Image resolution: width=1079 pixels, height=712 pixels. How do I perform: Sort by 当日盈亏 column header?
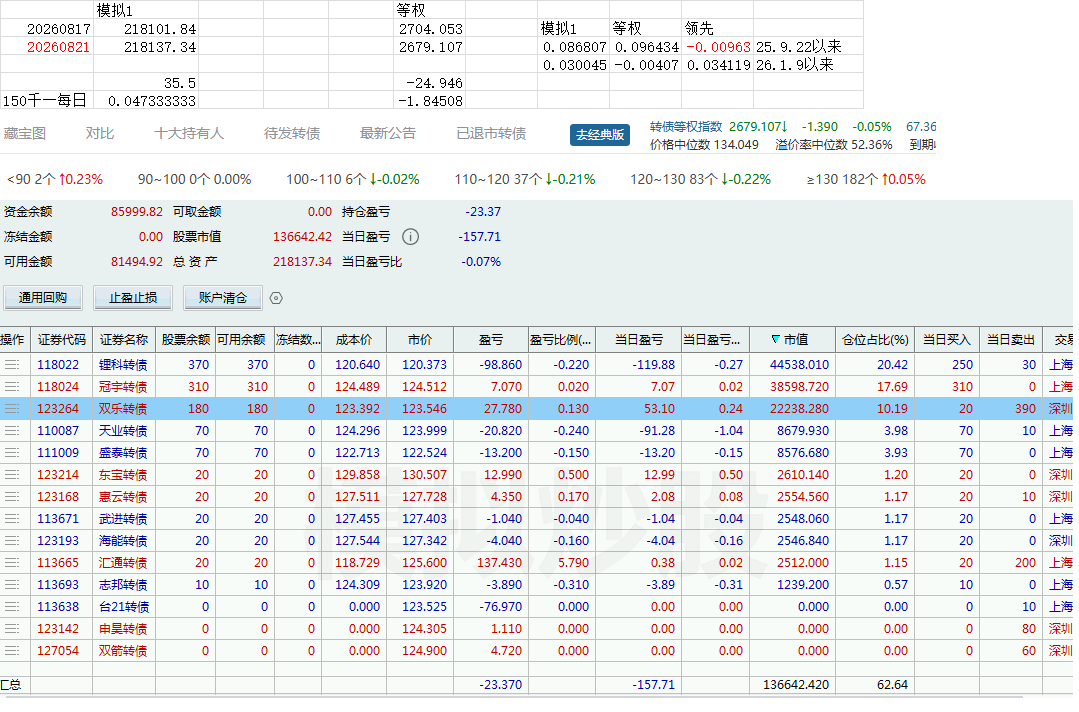[x=639, y=340]
